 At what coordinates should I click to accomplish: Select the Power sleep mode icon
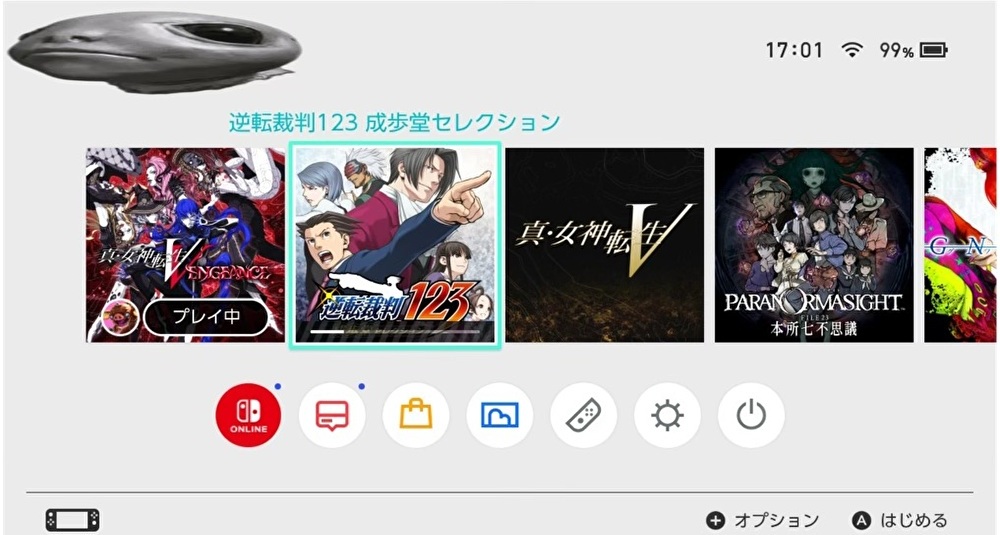click(x=751, y=415)
